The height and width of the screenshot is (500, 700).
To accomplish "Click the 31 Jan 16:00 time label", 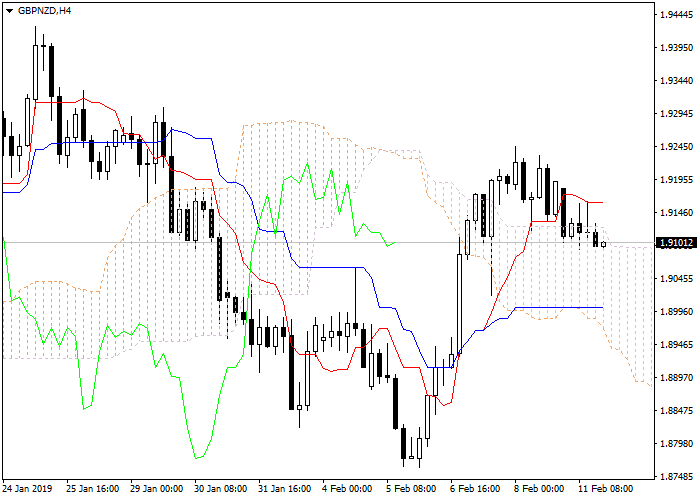I will tap(285, 489).
